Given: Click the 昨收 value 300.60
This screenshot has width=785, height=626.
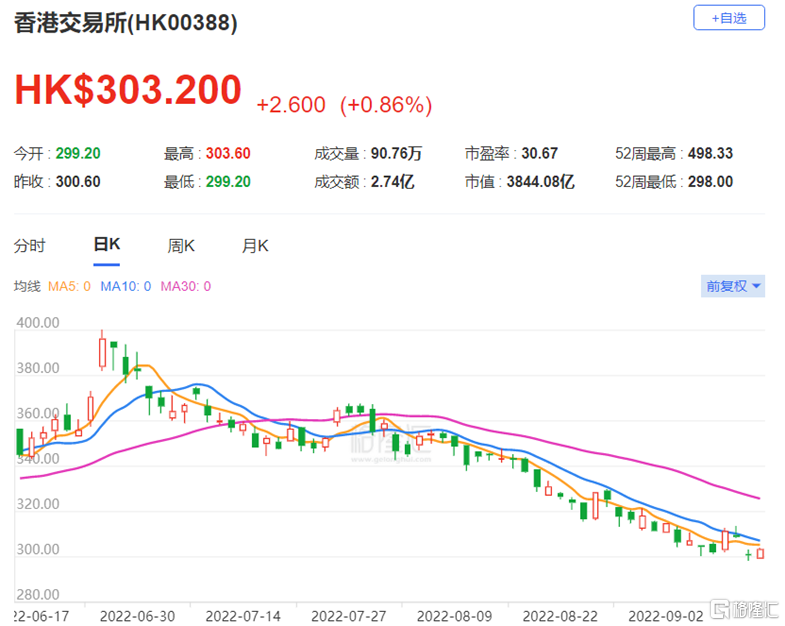Looking at the screenshot, I should [78, 181].
